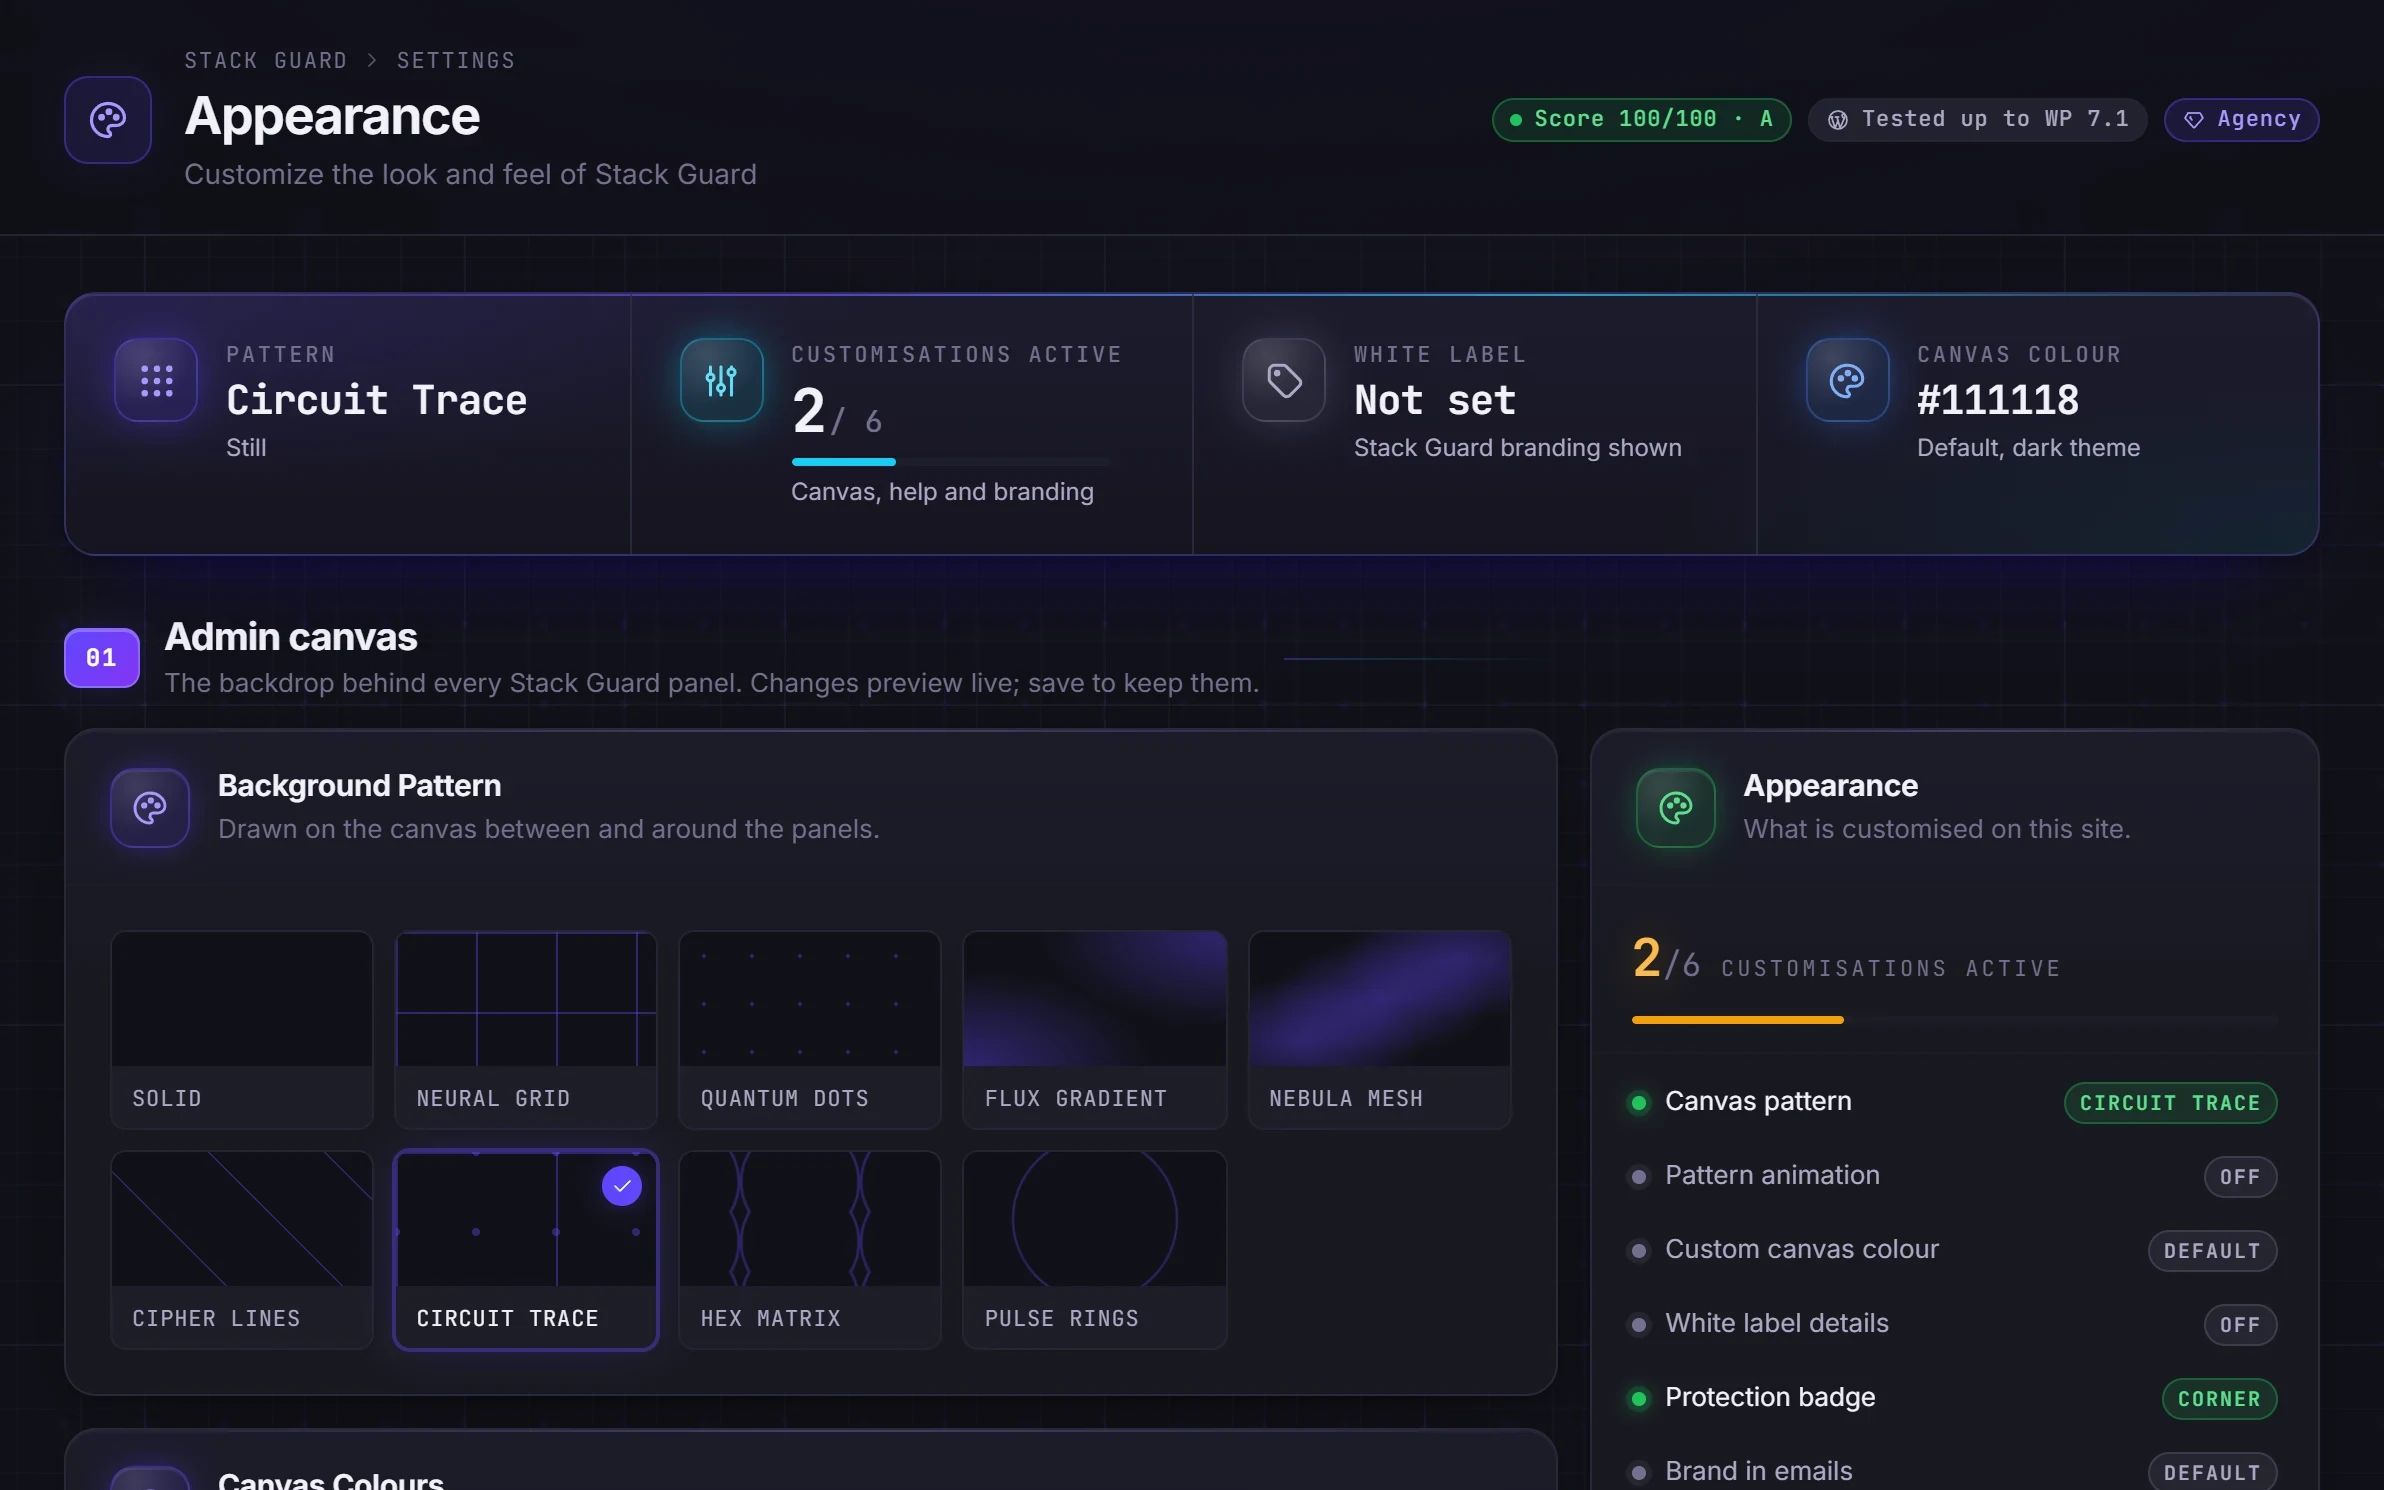Click the White Label tag icon
The image size is (2384, 1490).
(x=1284, y=380)
